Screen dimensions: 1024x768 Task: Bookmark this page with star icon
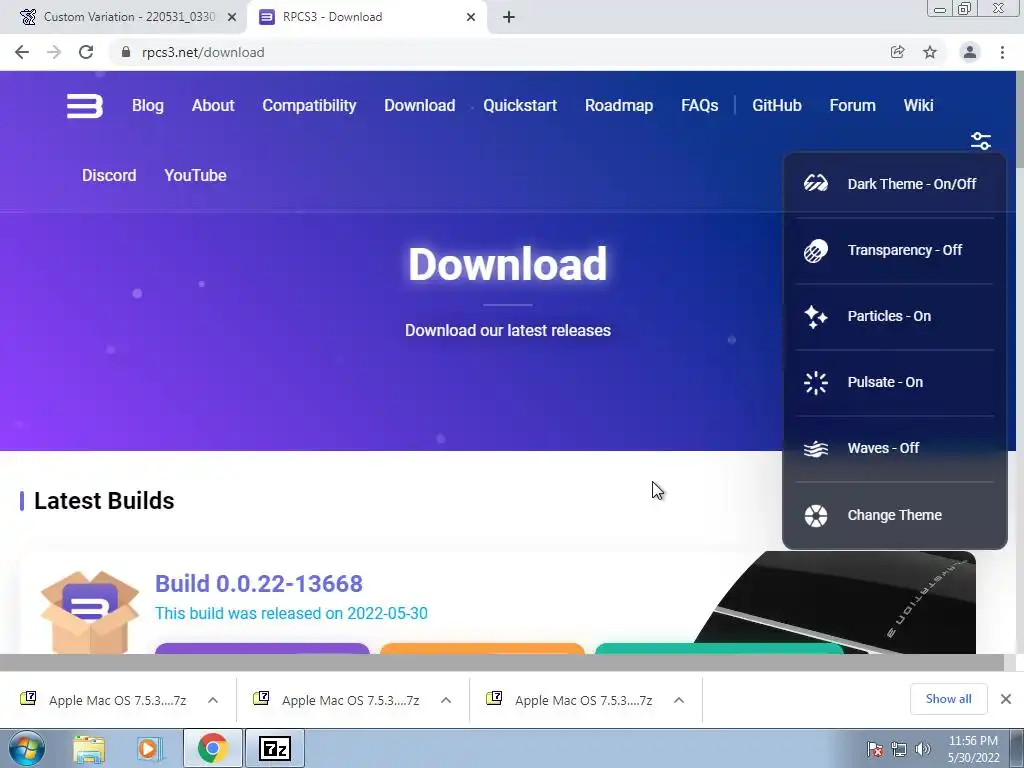pos(930,52)
